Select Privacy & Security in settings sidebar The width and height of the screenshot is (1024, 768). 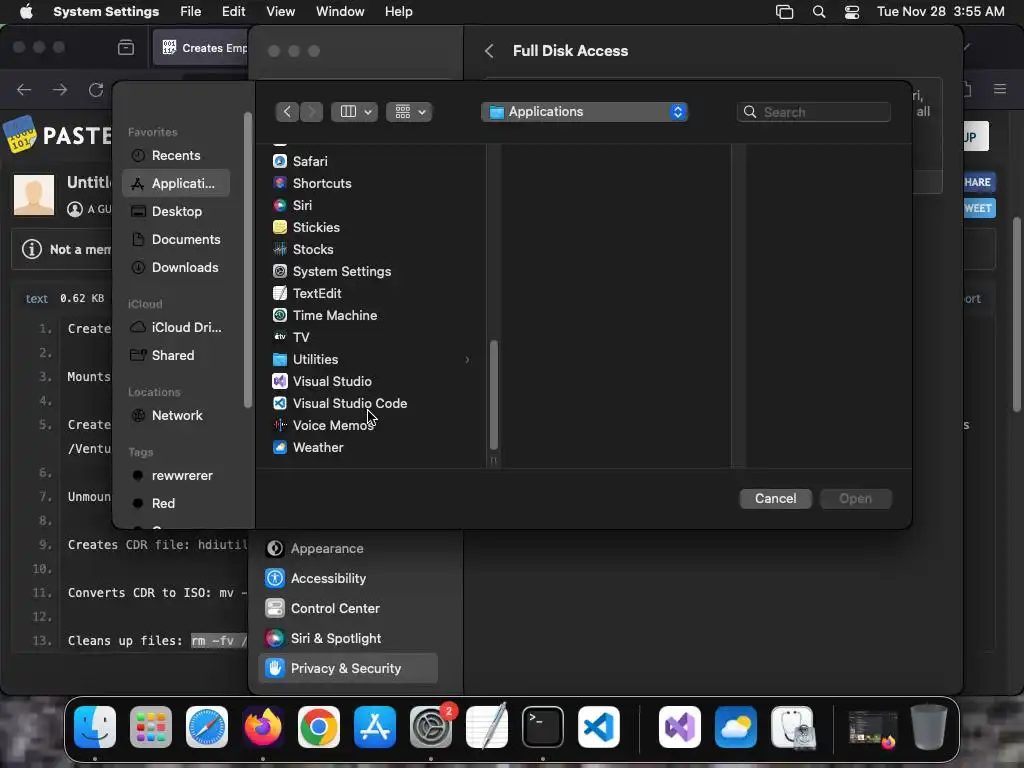coord(348,669)
